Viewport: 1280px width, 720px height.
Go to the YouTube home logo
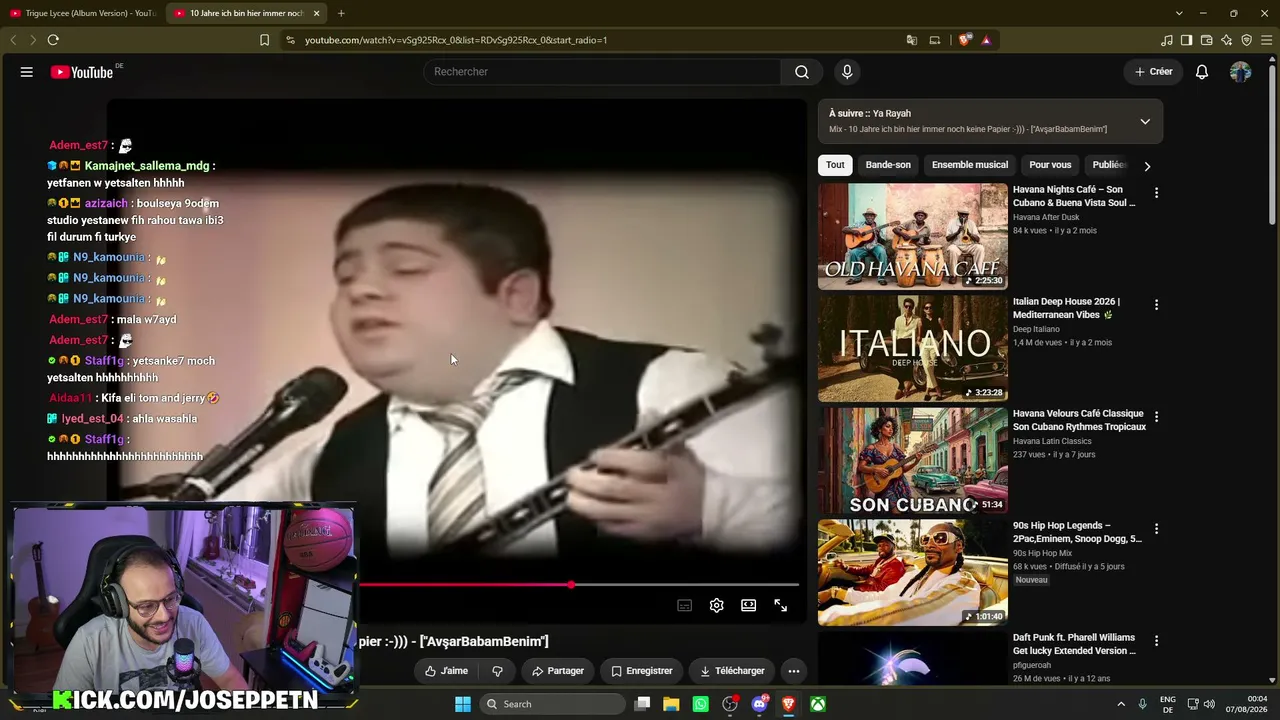coord(82,72)
